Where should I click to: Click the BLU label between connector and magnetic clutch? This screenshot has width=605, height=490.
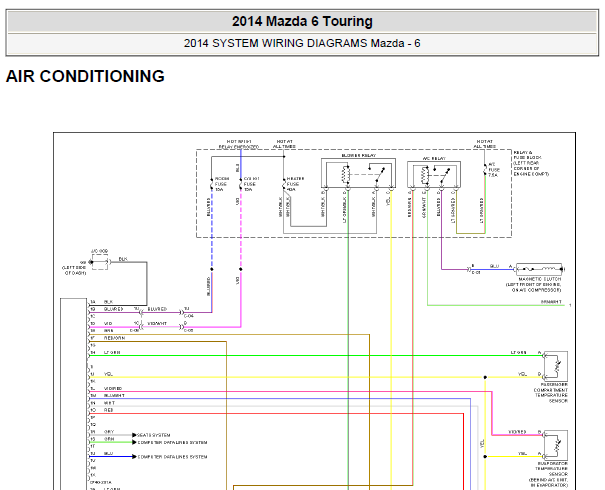pos(494,266)
